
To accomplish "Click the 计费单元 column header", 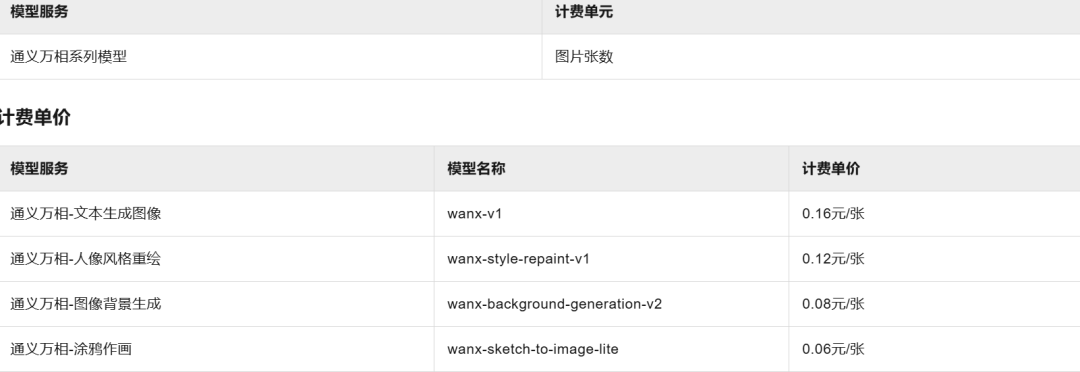I will tap(584, 12).
